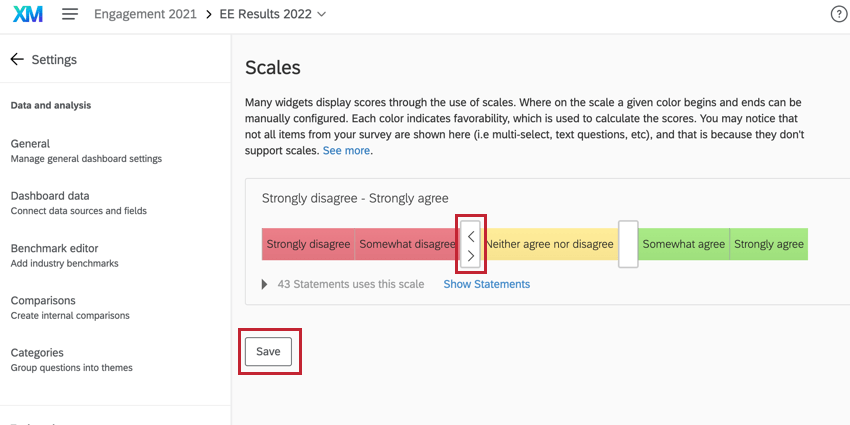
Task: Go to the Comparisons settings
Action: click(x=43, y=300)
